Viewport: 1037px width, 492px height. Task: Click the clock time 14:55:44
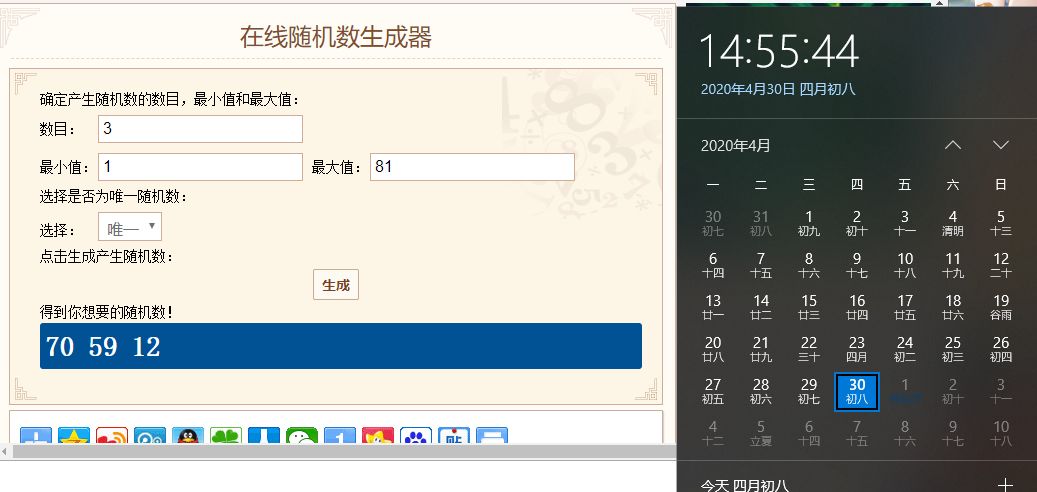coord(779,52)
